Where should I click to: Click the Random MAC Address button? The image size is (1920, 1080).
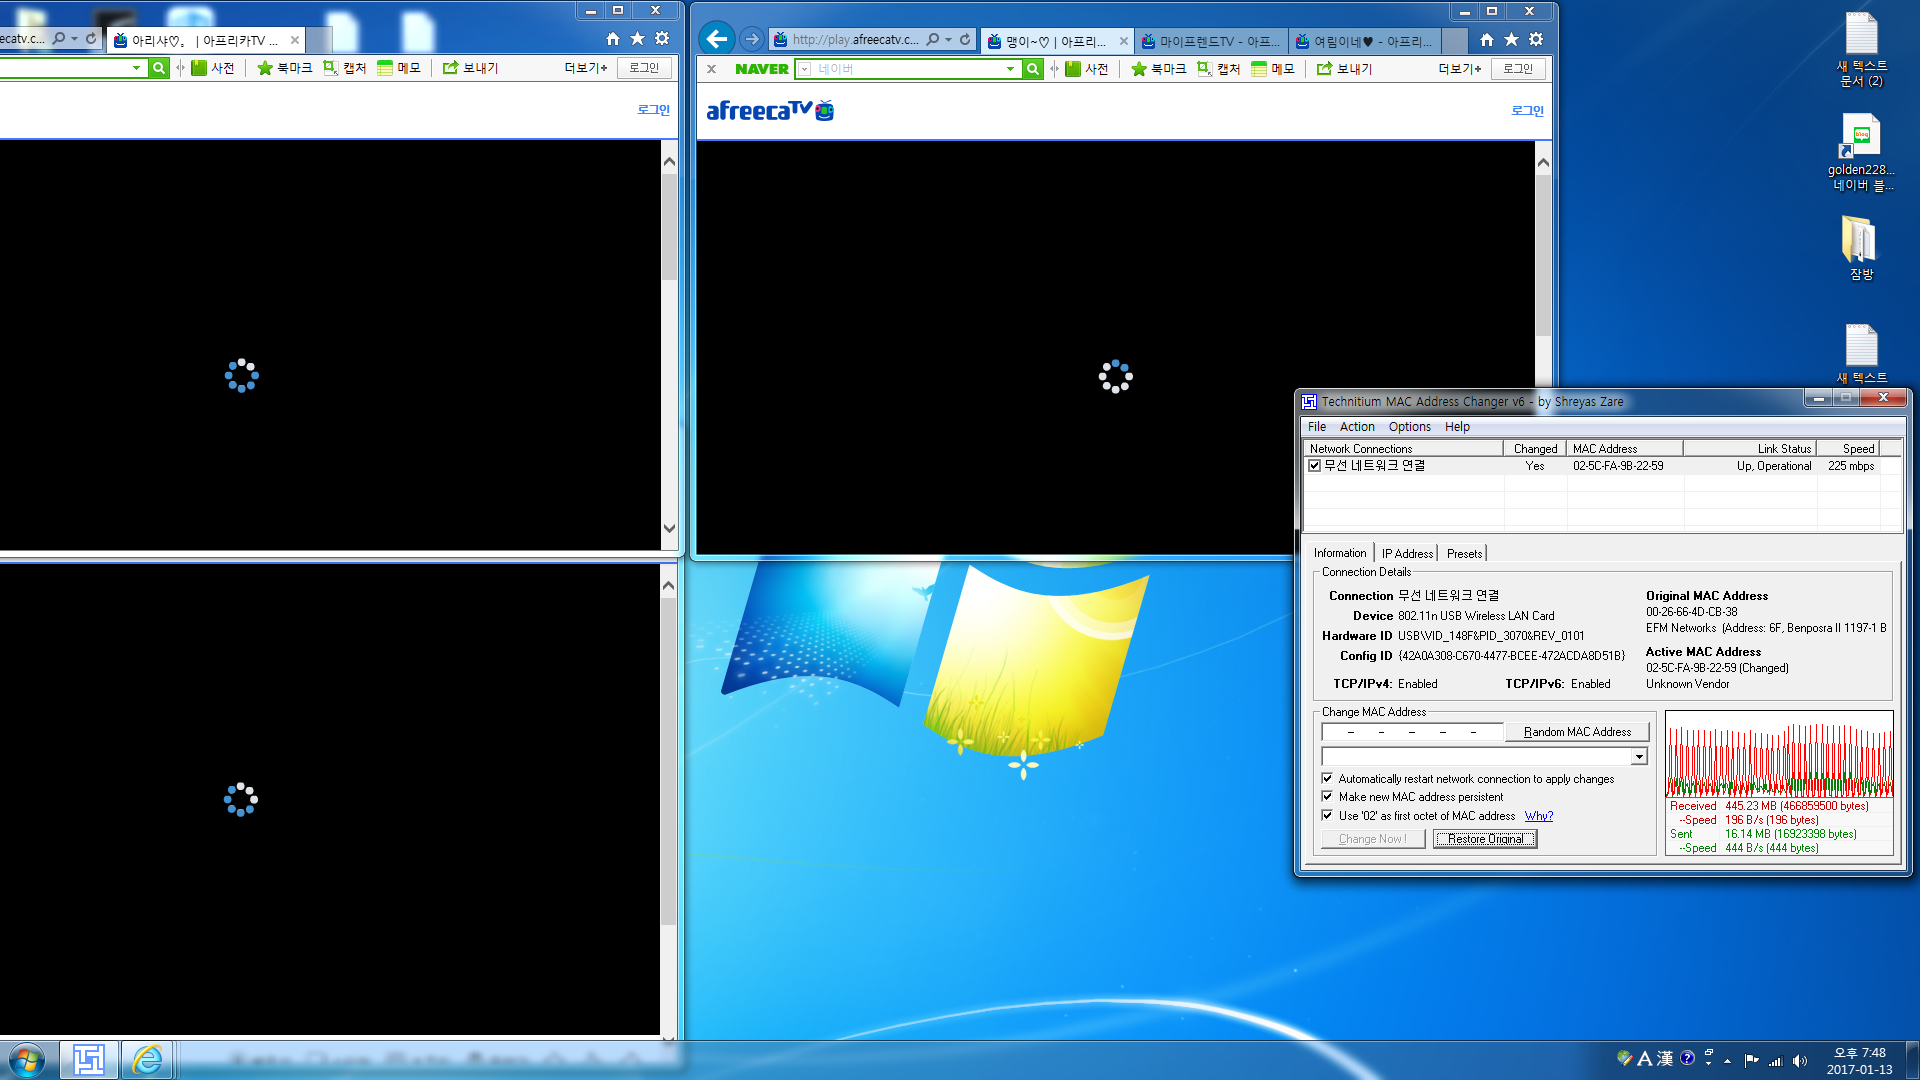(x=1577, y=731)
